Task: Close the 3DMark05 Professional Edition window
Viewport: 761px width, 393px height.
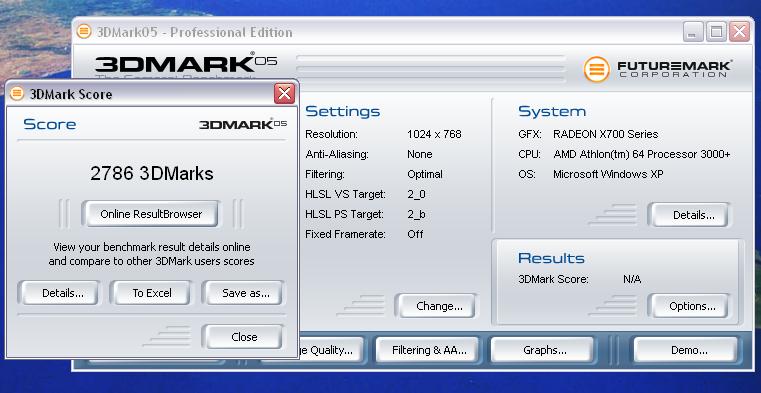Action: pyautogui.click(x=739, y=33)
